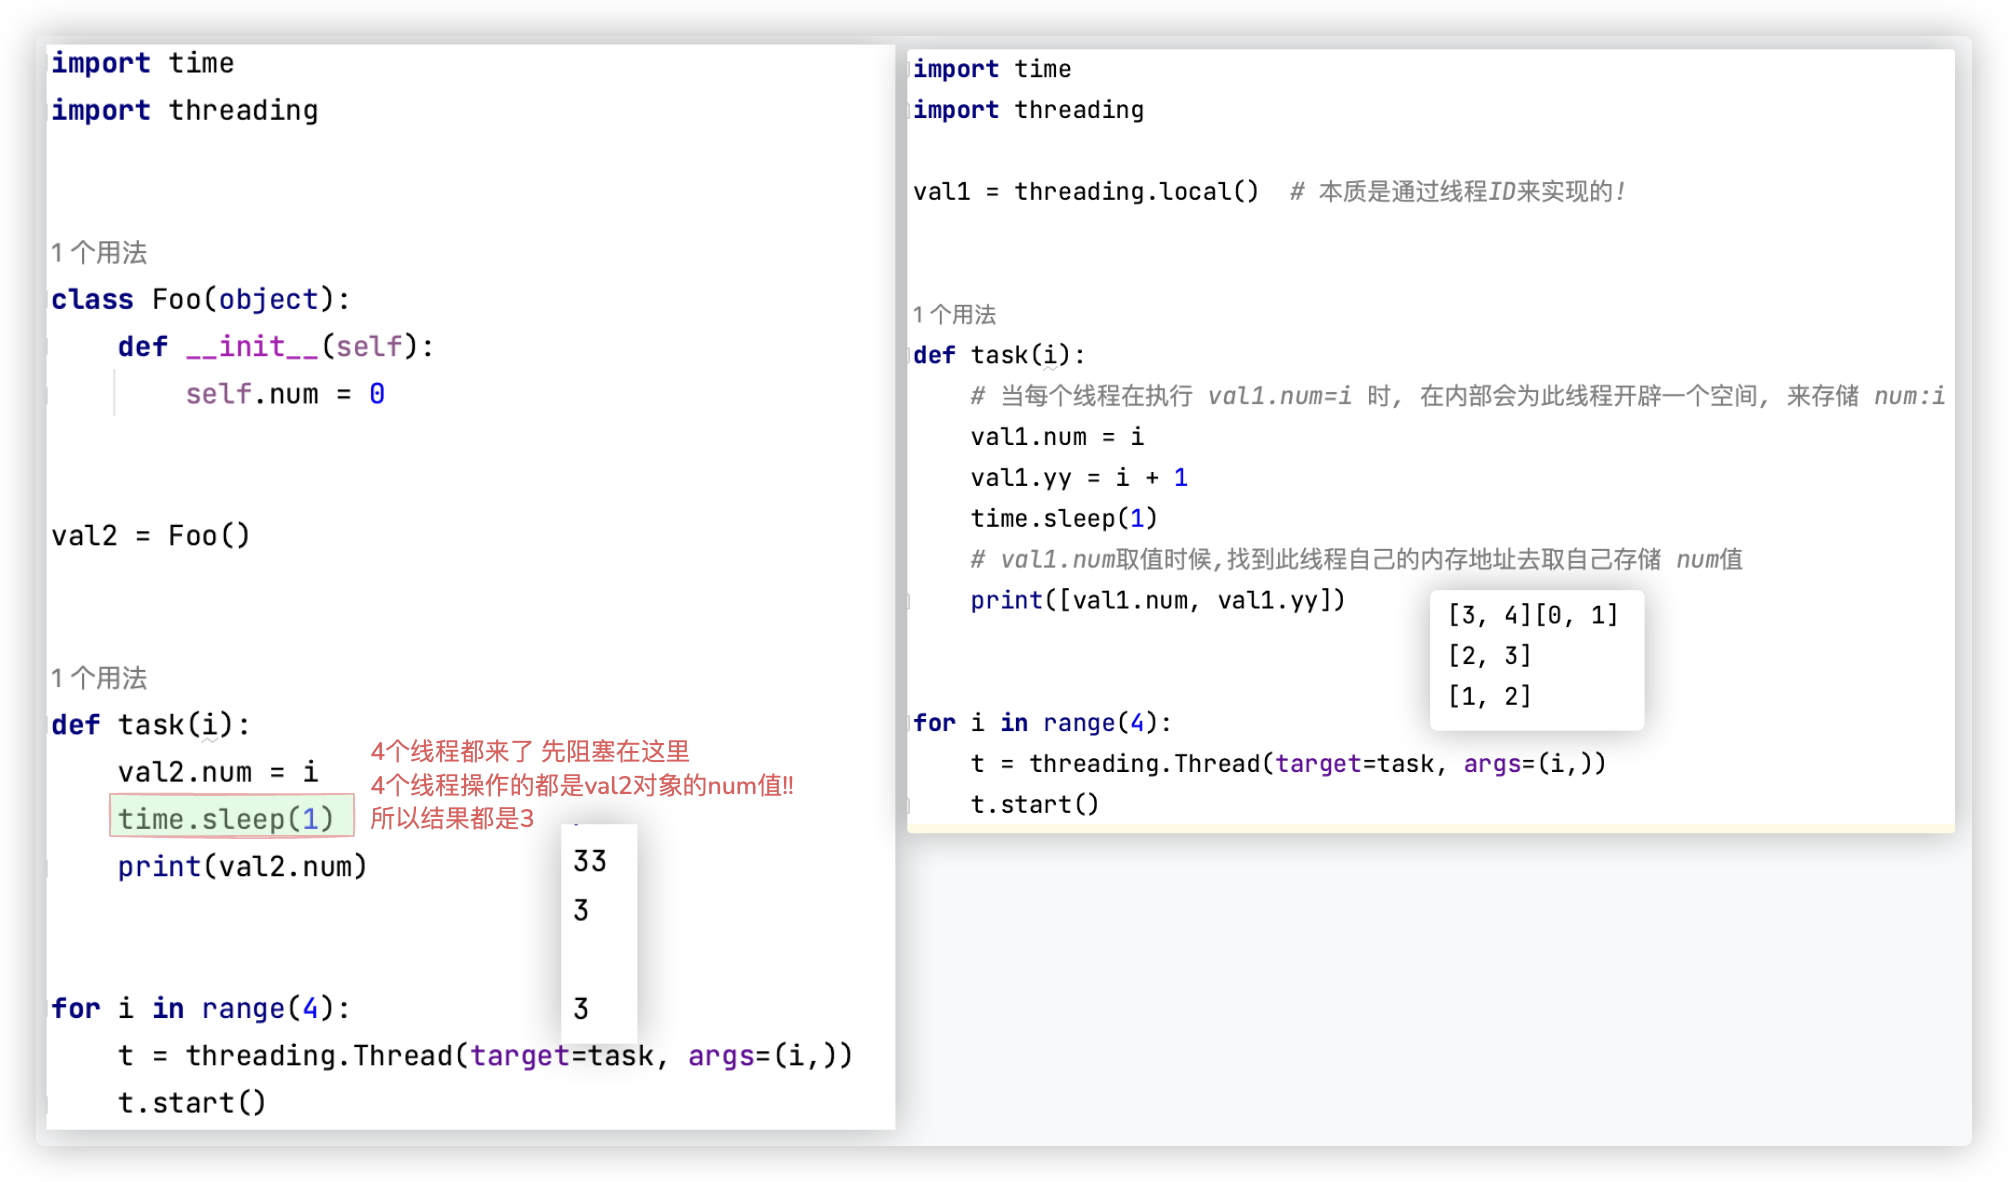The height and width of the screenshot is (1182, 2008).
Task: Click the val1 = threading.local() line
Action: click(x=1085, y=191)
